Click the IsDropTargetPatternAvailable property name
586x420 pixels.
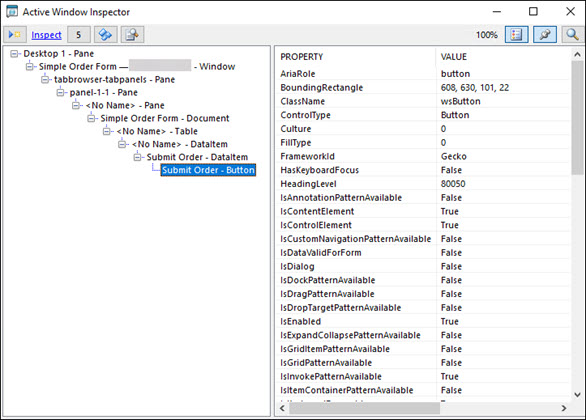[x=340, y=308]
